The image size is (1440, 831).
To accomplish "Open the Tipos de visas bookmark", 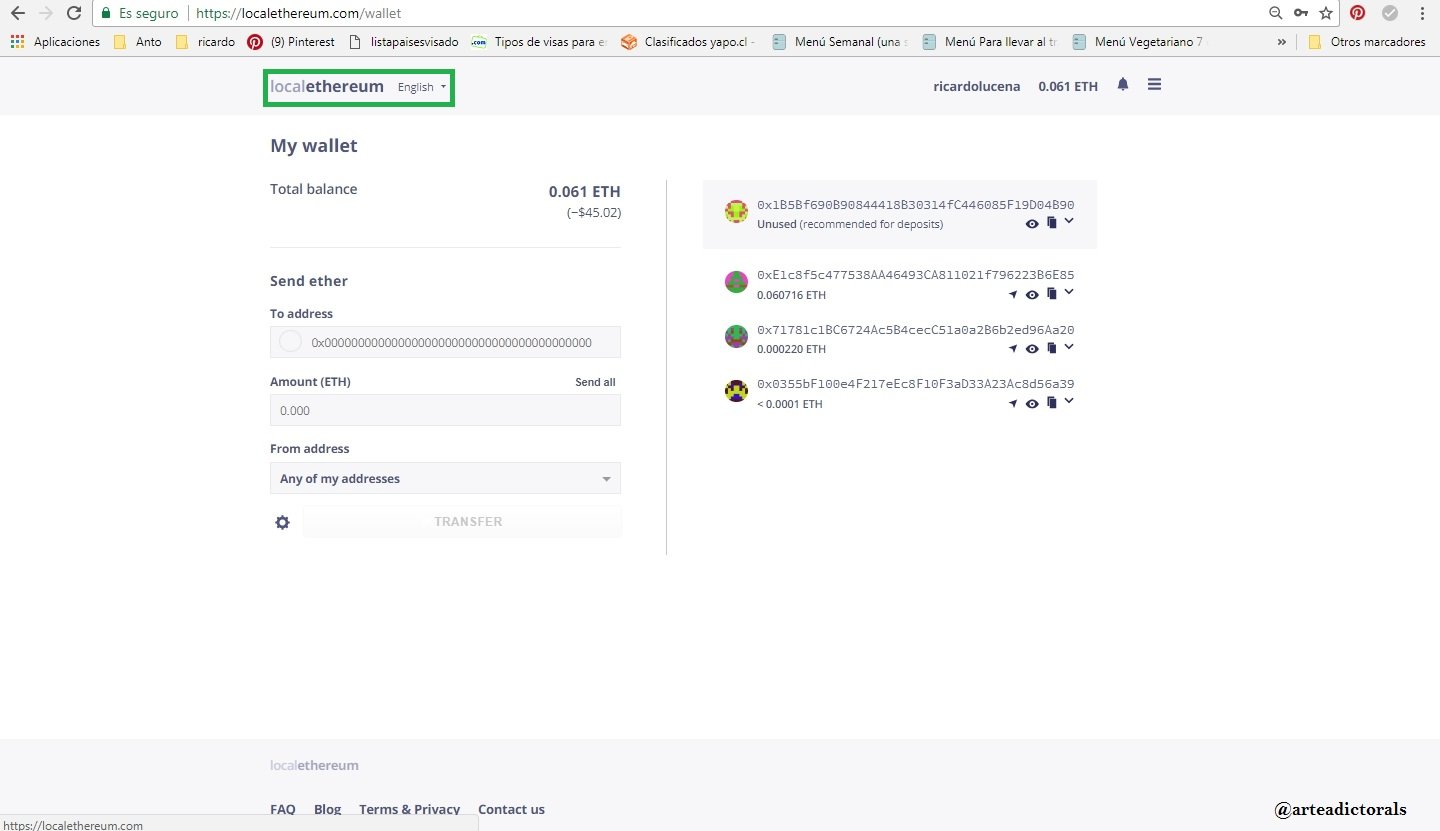I will point(538,42).
